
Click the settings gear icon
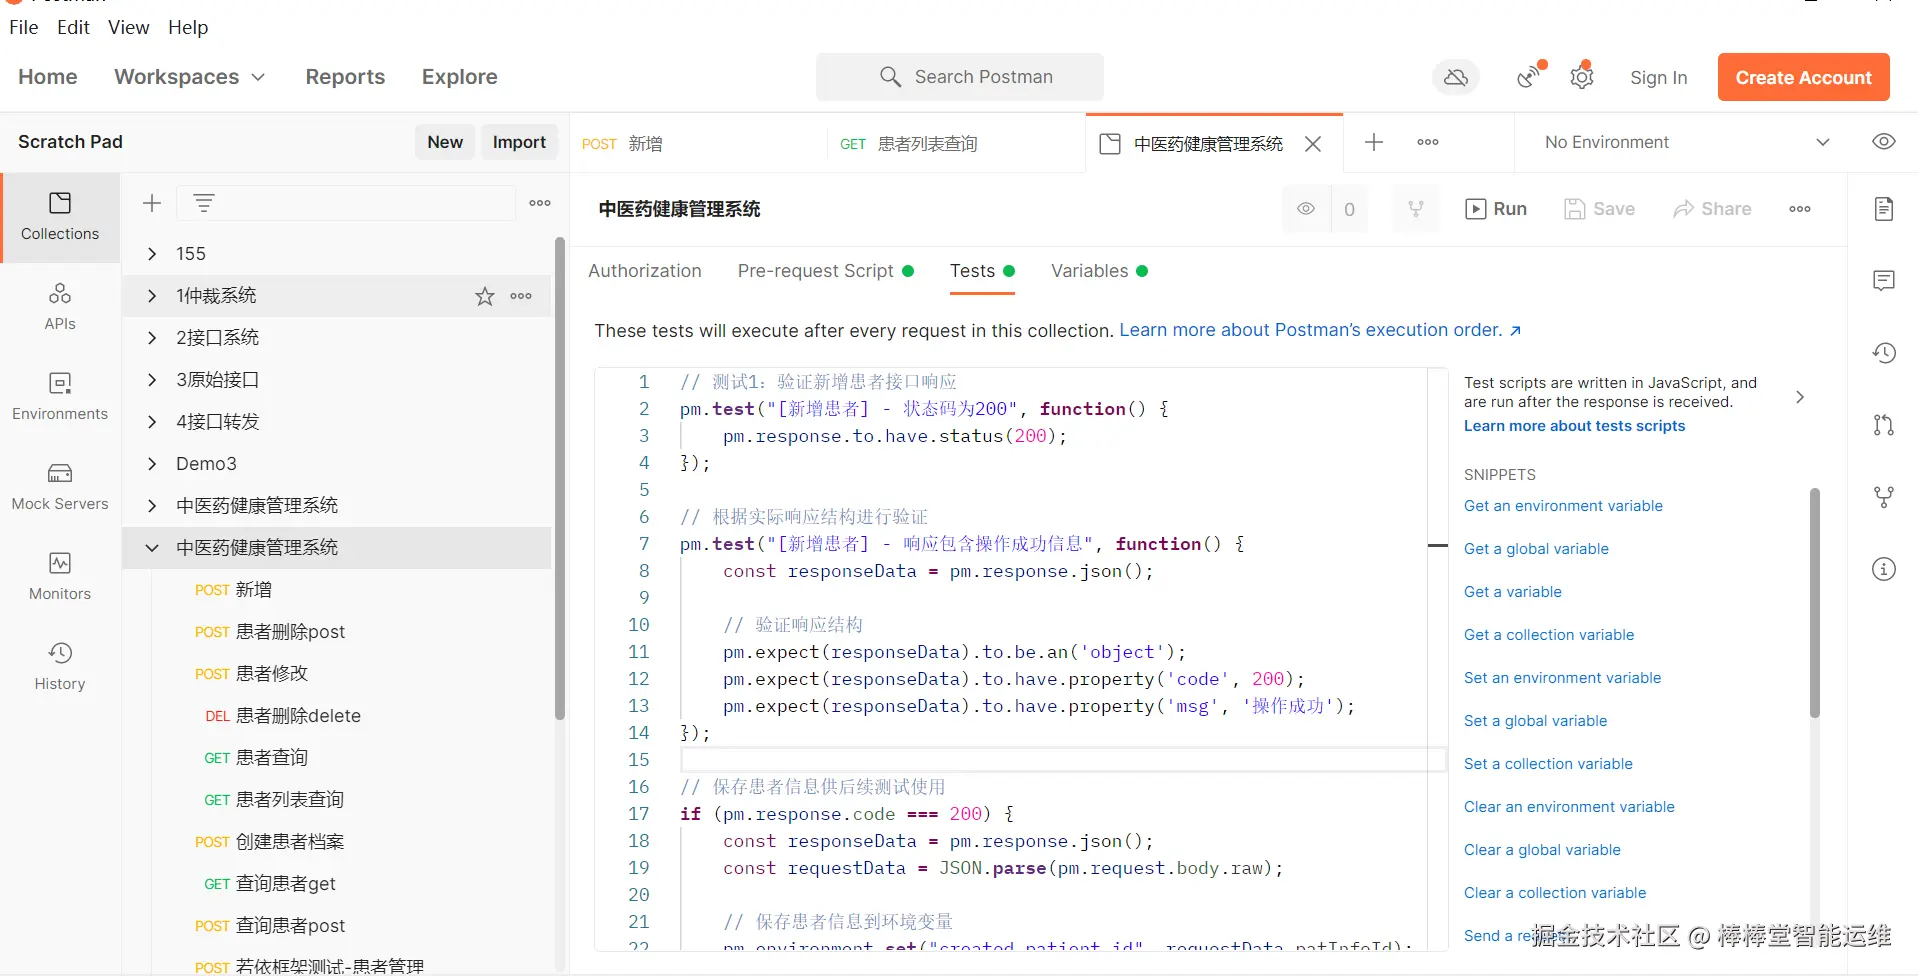point(1581,77)
